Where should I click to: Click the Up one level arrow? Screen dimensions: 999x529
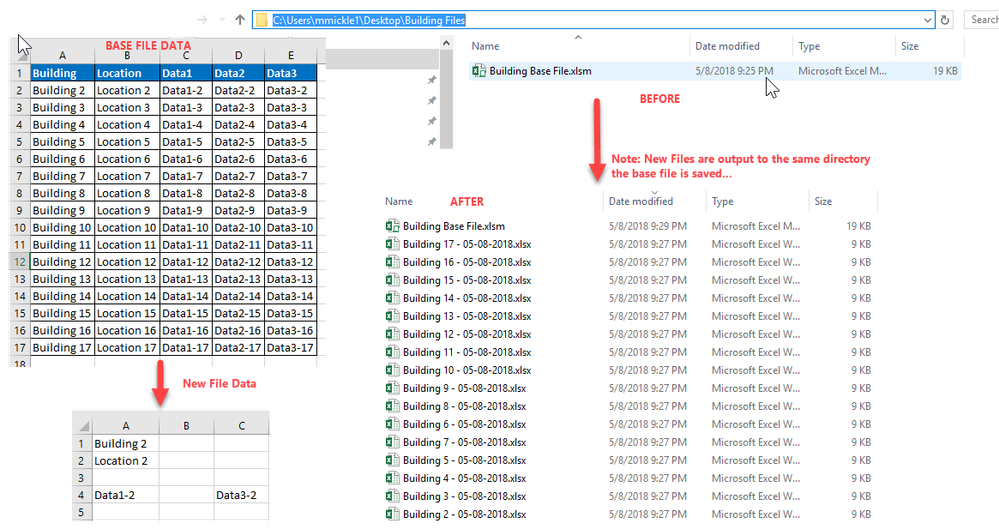[240, 20]
